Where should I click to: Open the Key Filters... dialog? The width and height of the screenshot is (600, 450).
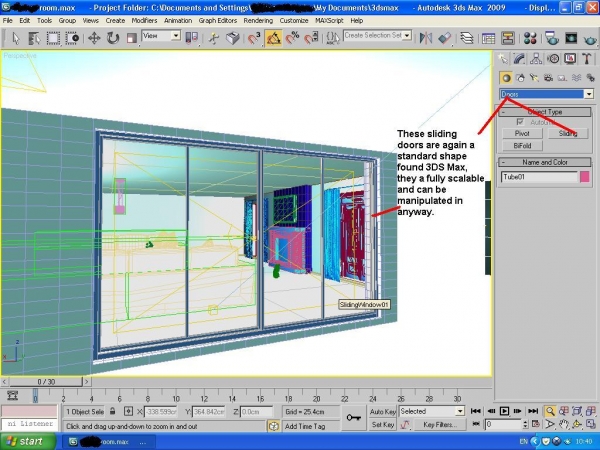point(440,424)
